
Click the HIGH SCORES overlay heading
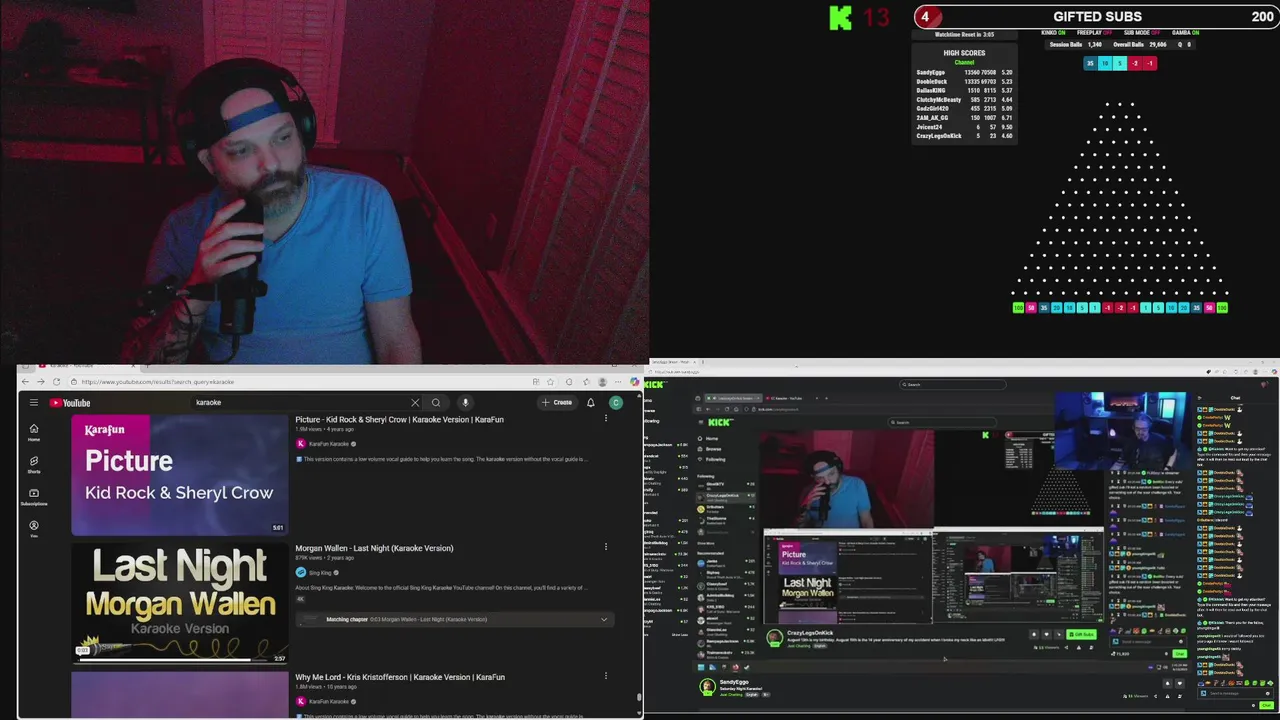point(964,53)
